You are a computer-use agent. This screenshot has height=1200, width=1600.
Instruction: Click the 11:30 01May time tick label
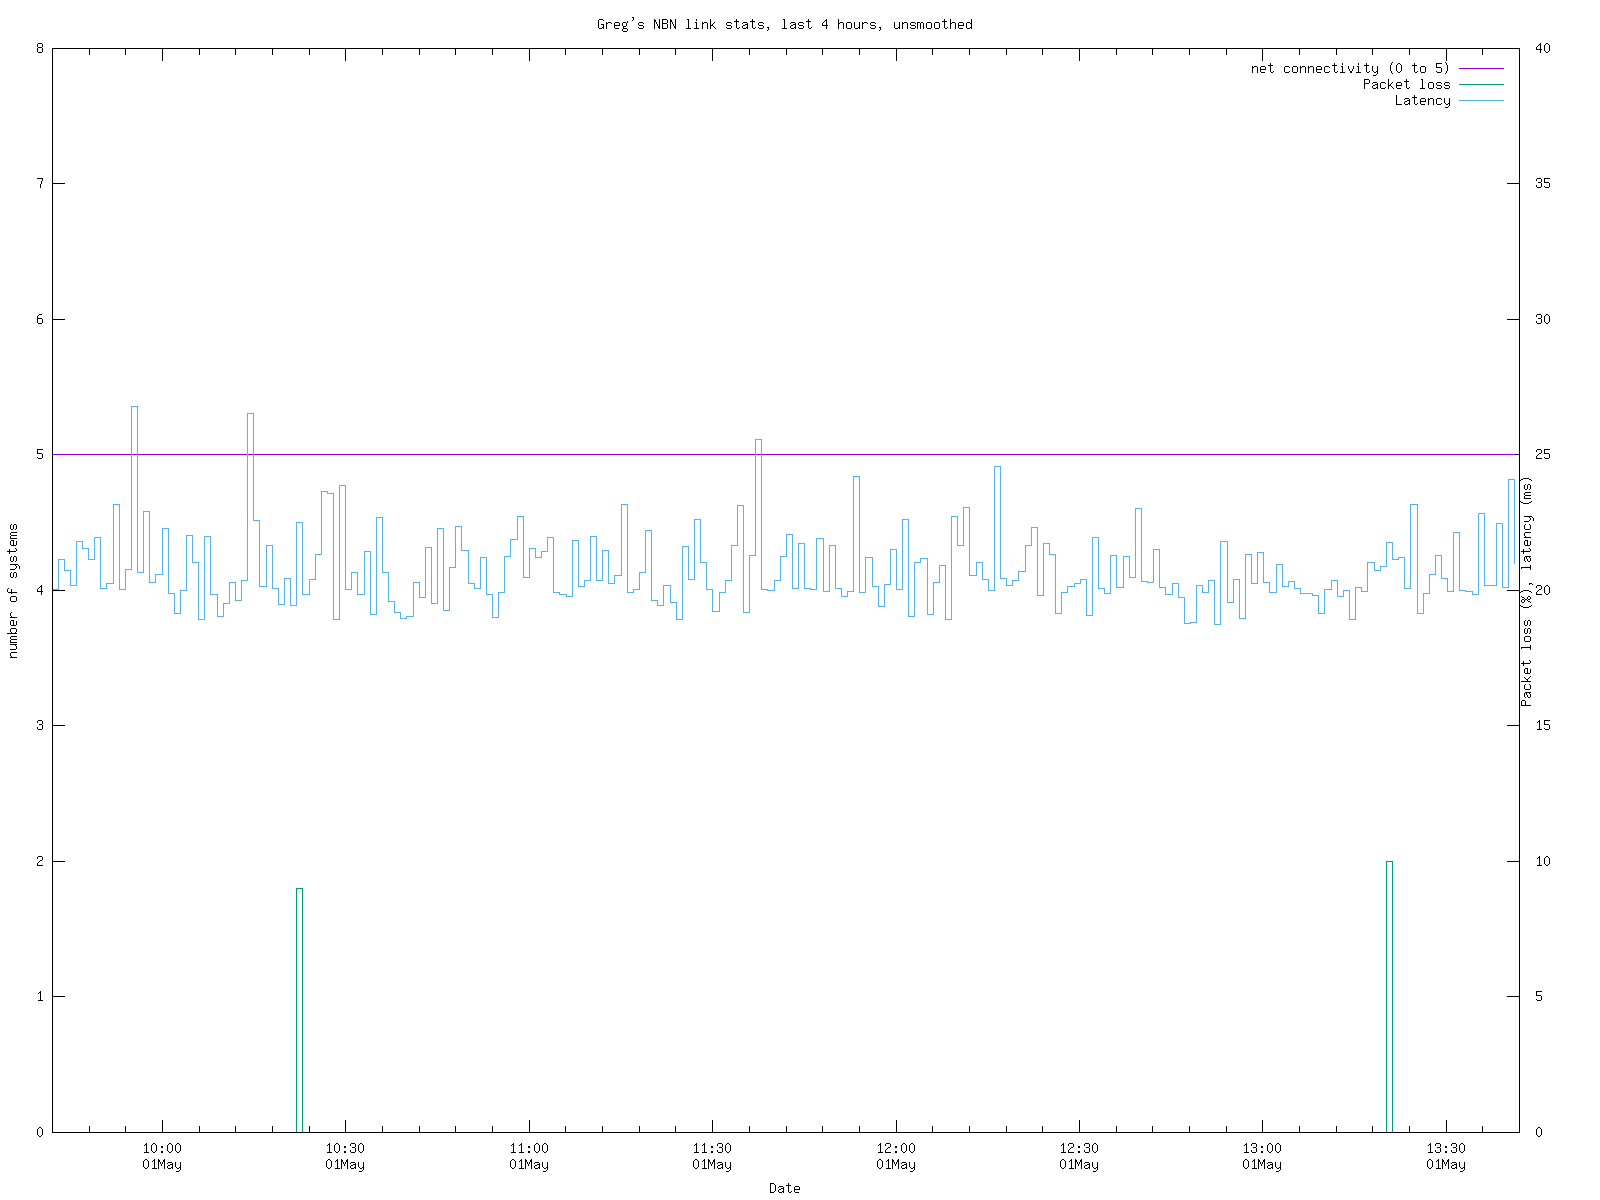point(712,1156)
